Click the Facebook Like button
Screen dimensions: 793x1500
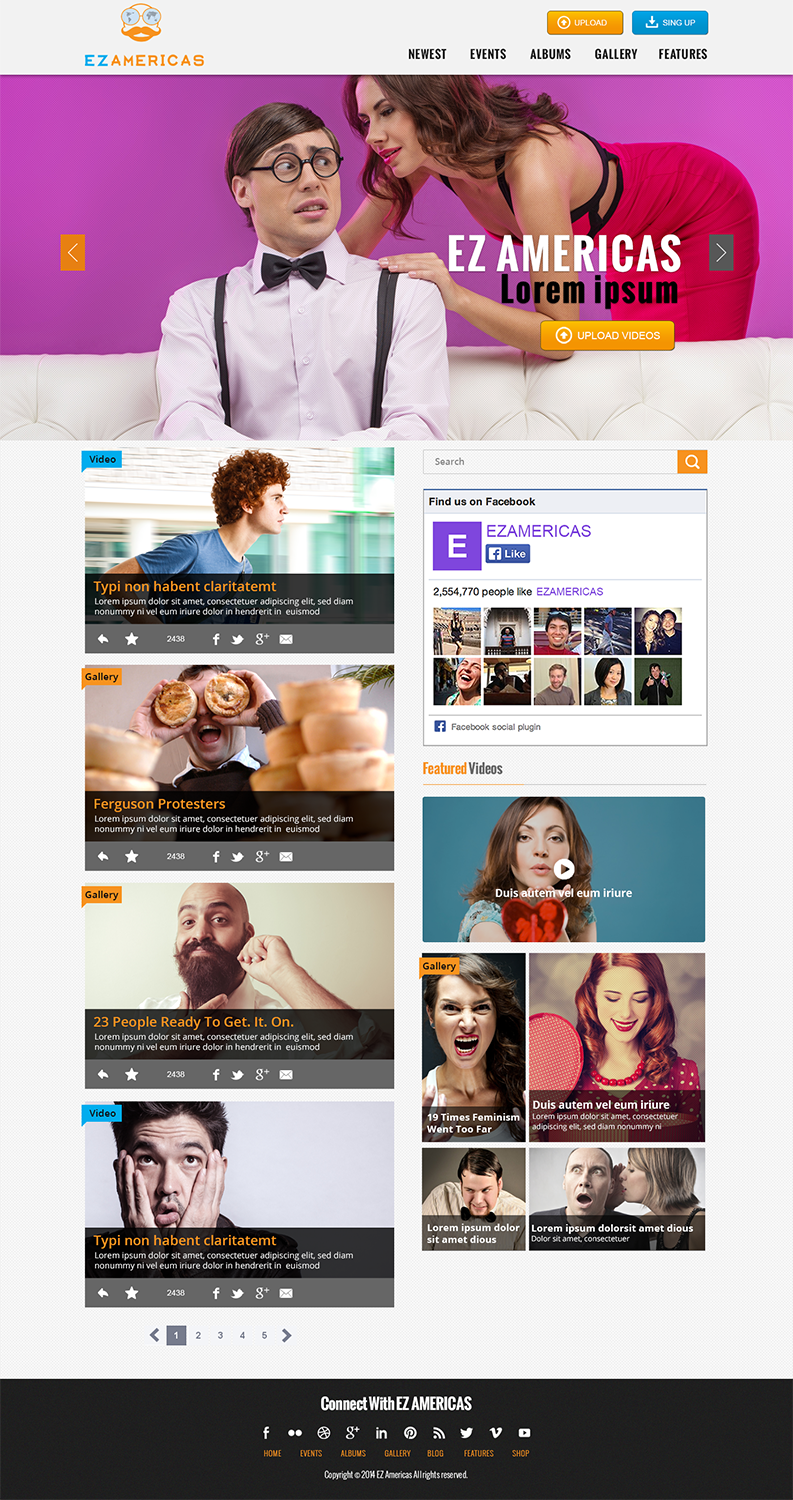click(x=508, y=553)
